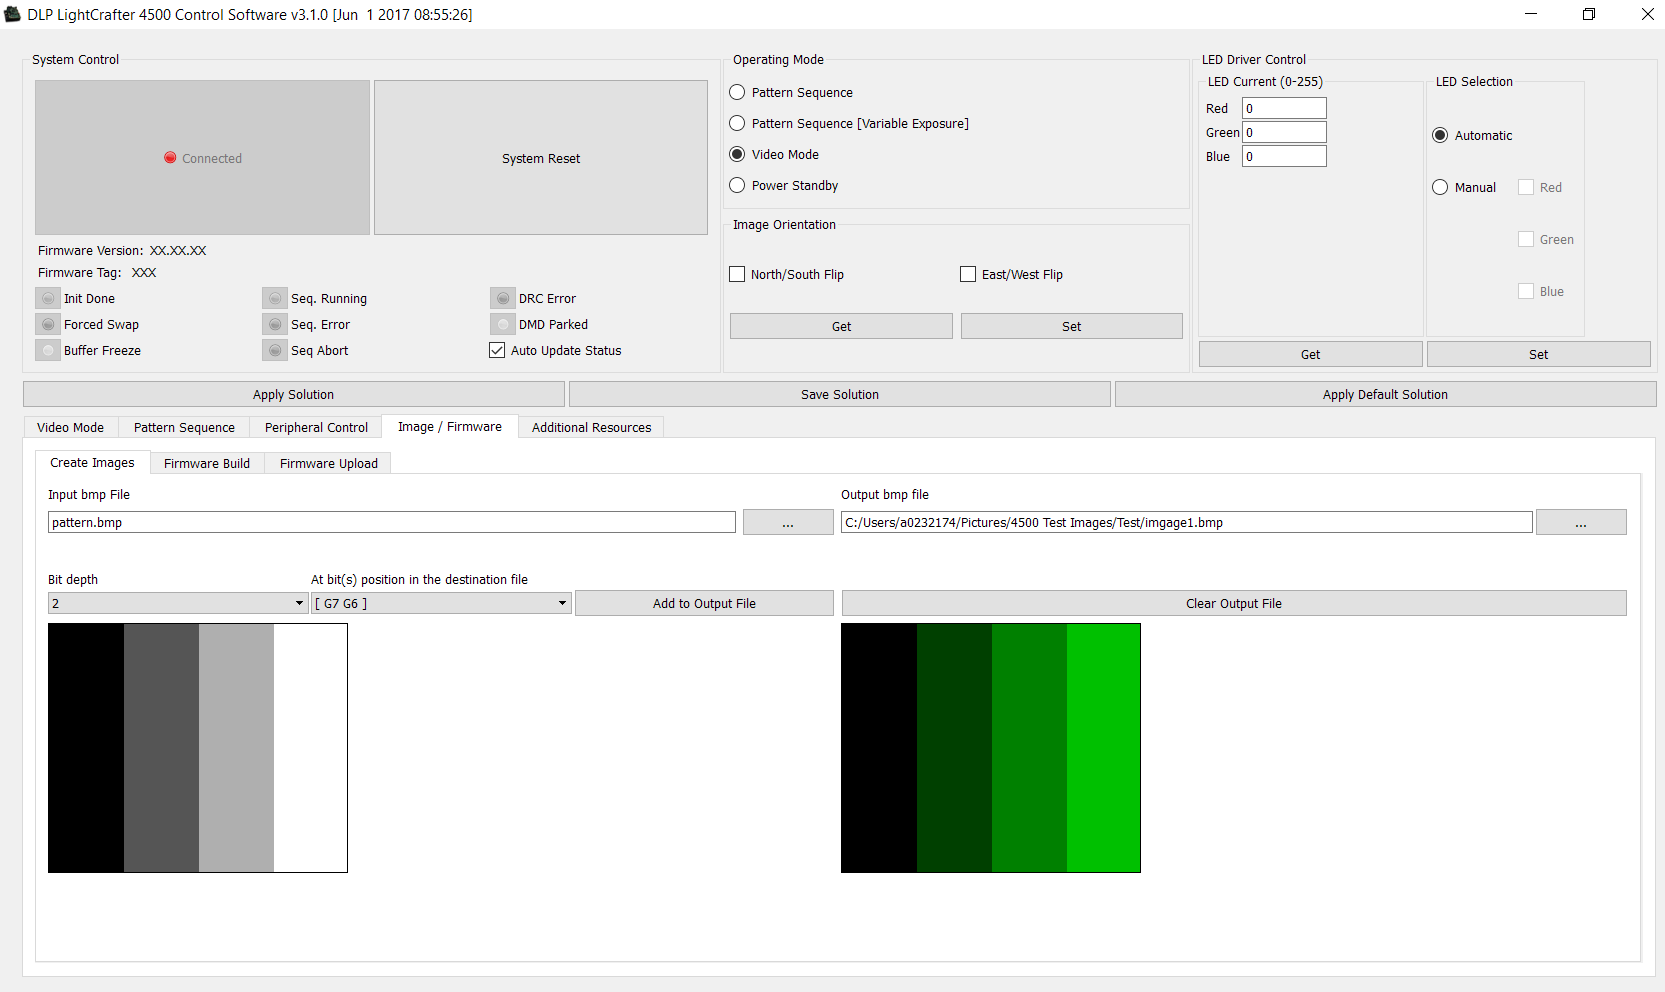
Task: Browse for the Input bmp File
Action: [788, 522]
